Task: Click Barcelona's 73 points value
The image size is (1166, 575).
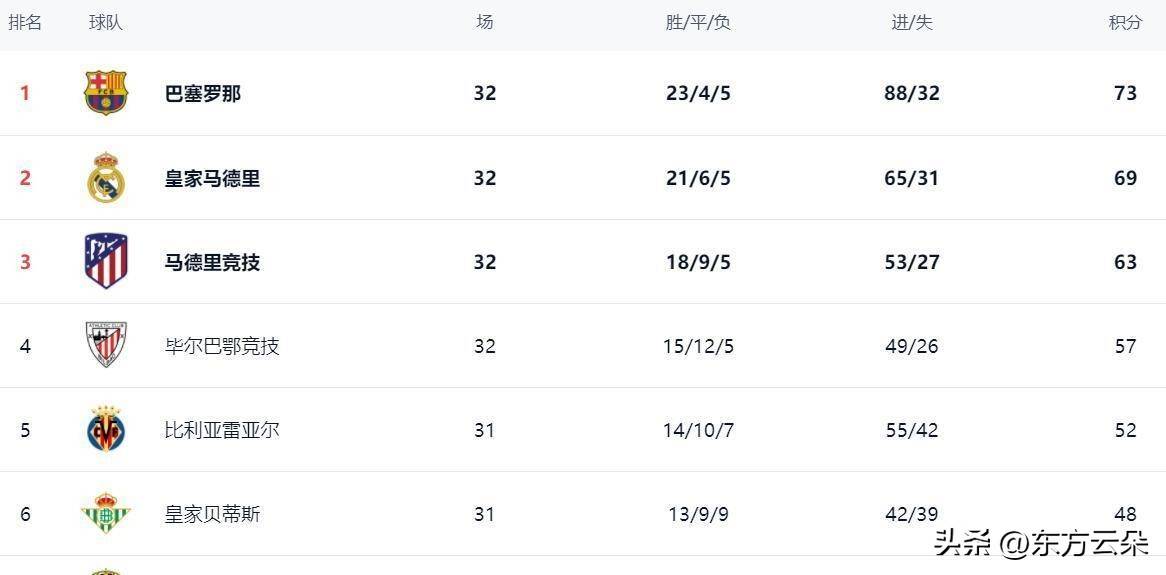Action: point(1125,93)
